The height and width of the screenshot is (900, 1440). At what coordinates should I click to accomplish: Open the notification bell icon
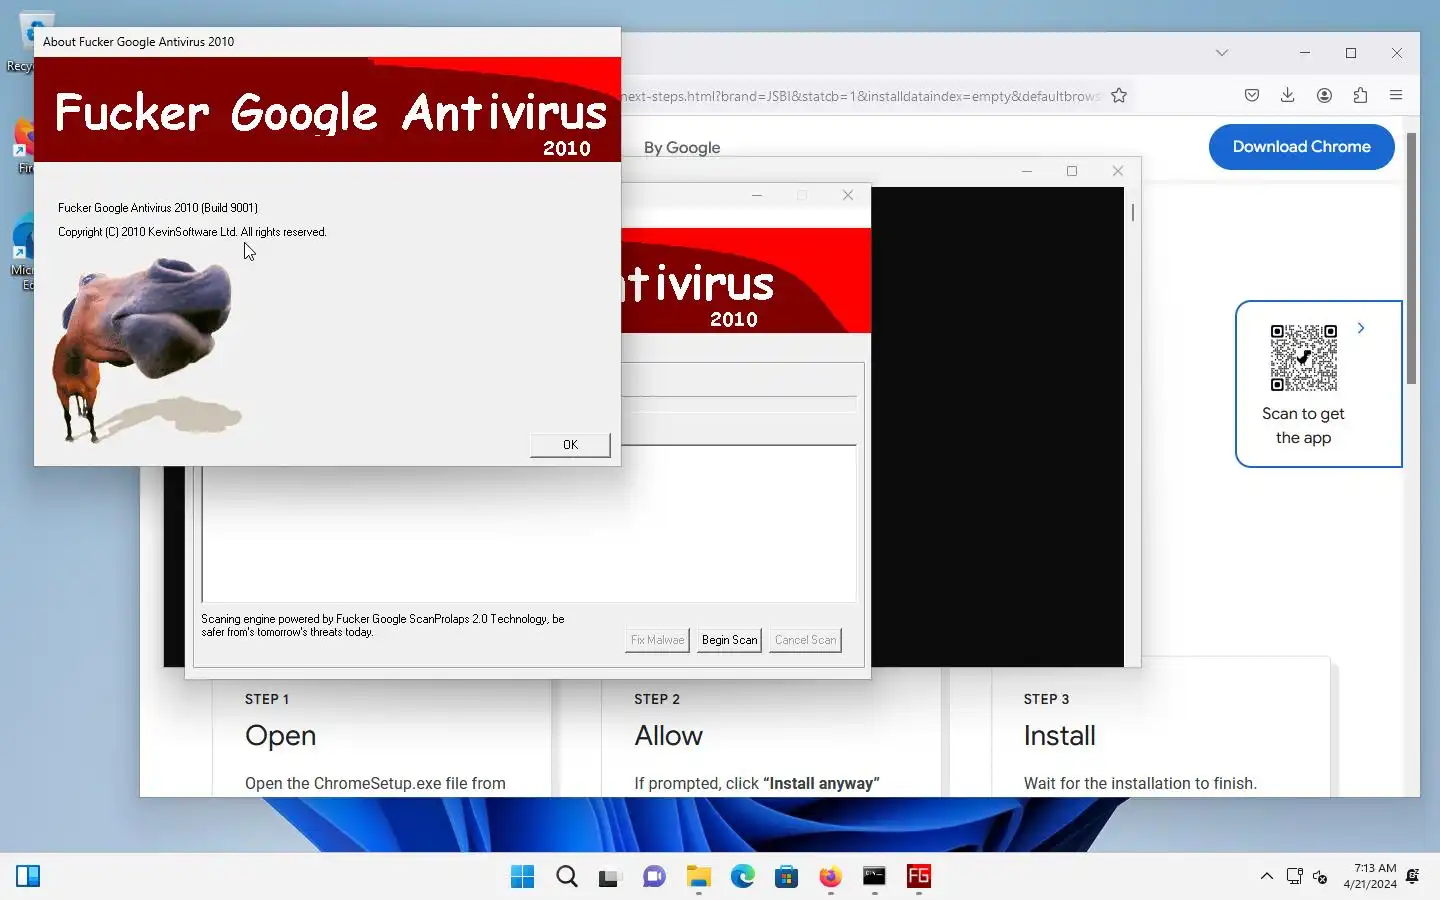1412,877
